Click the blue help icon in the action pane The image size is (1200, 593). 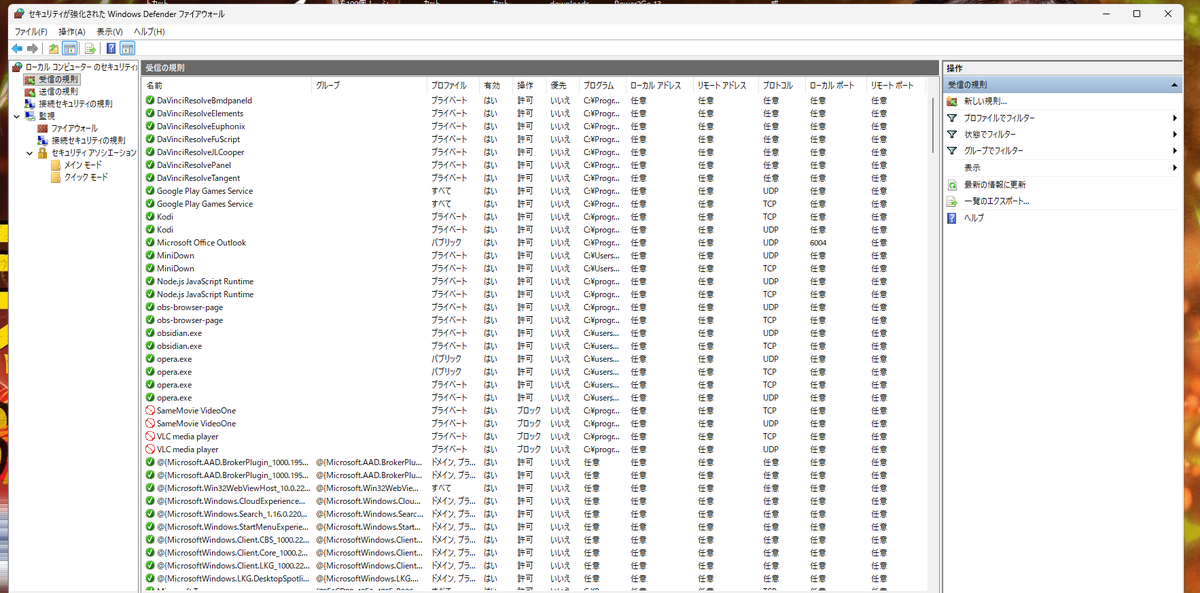click(x=952, y=217)
